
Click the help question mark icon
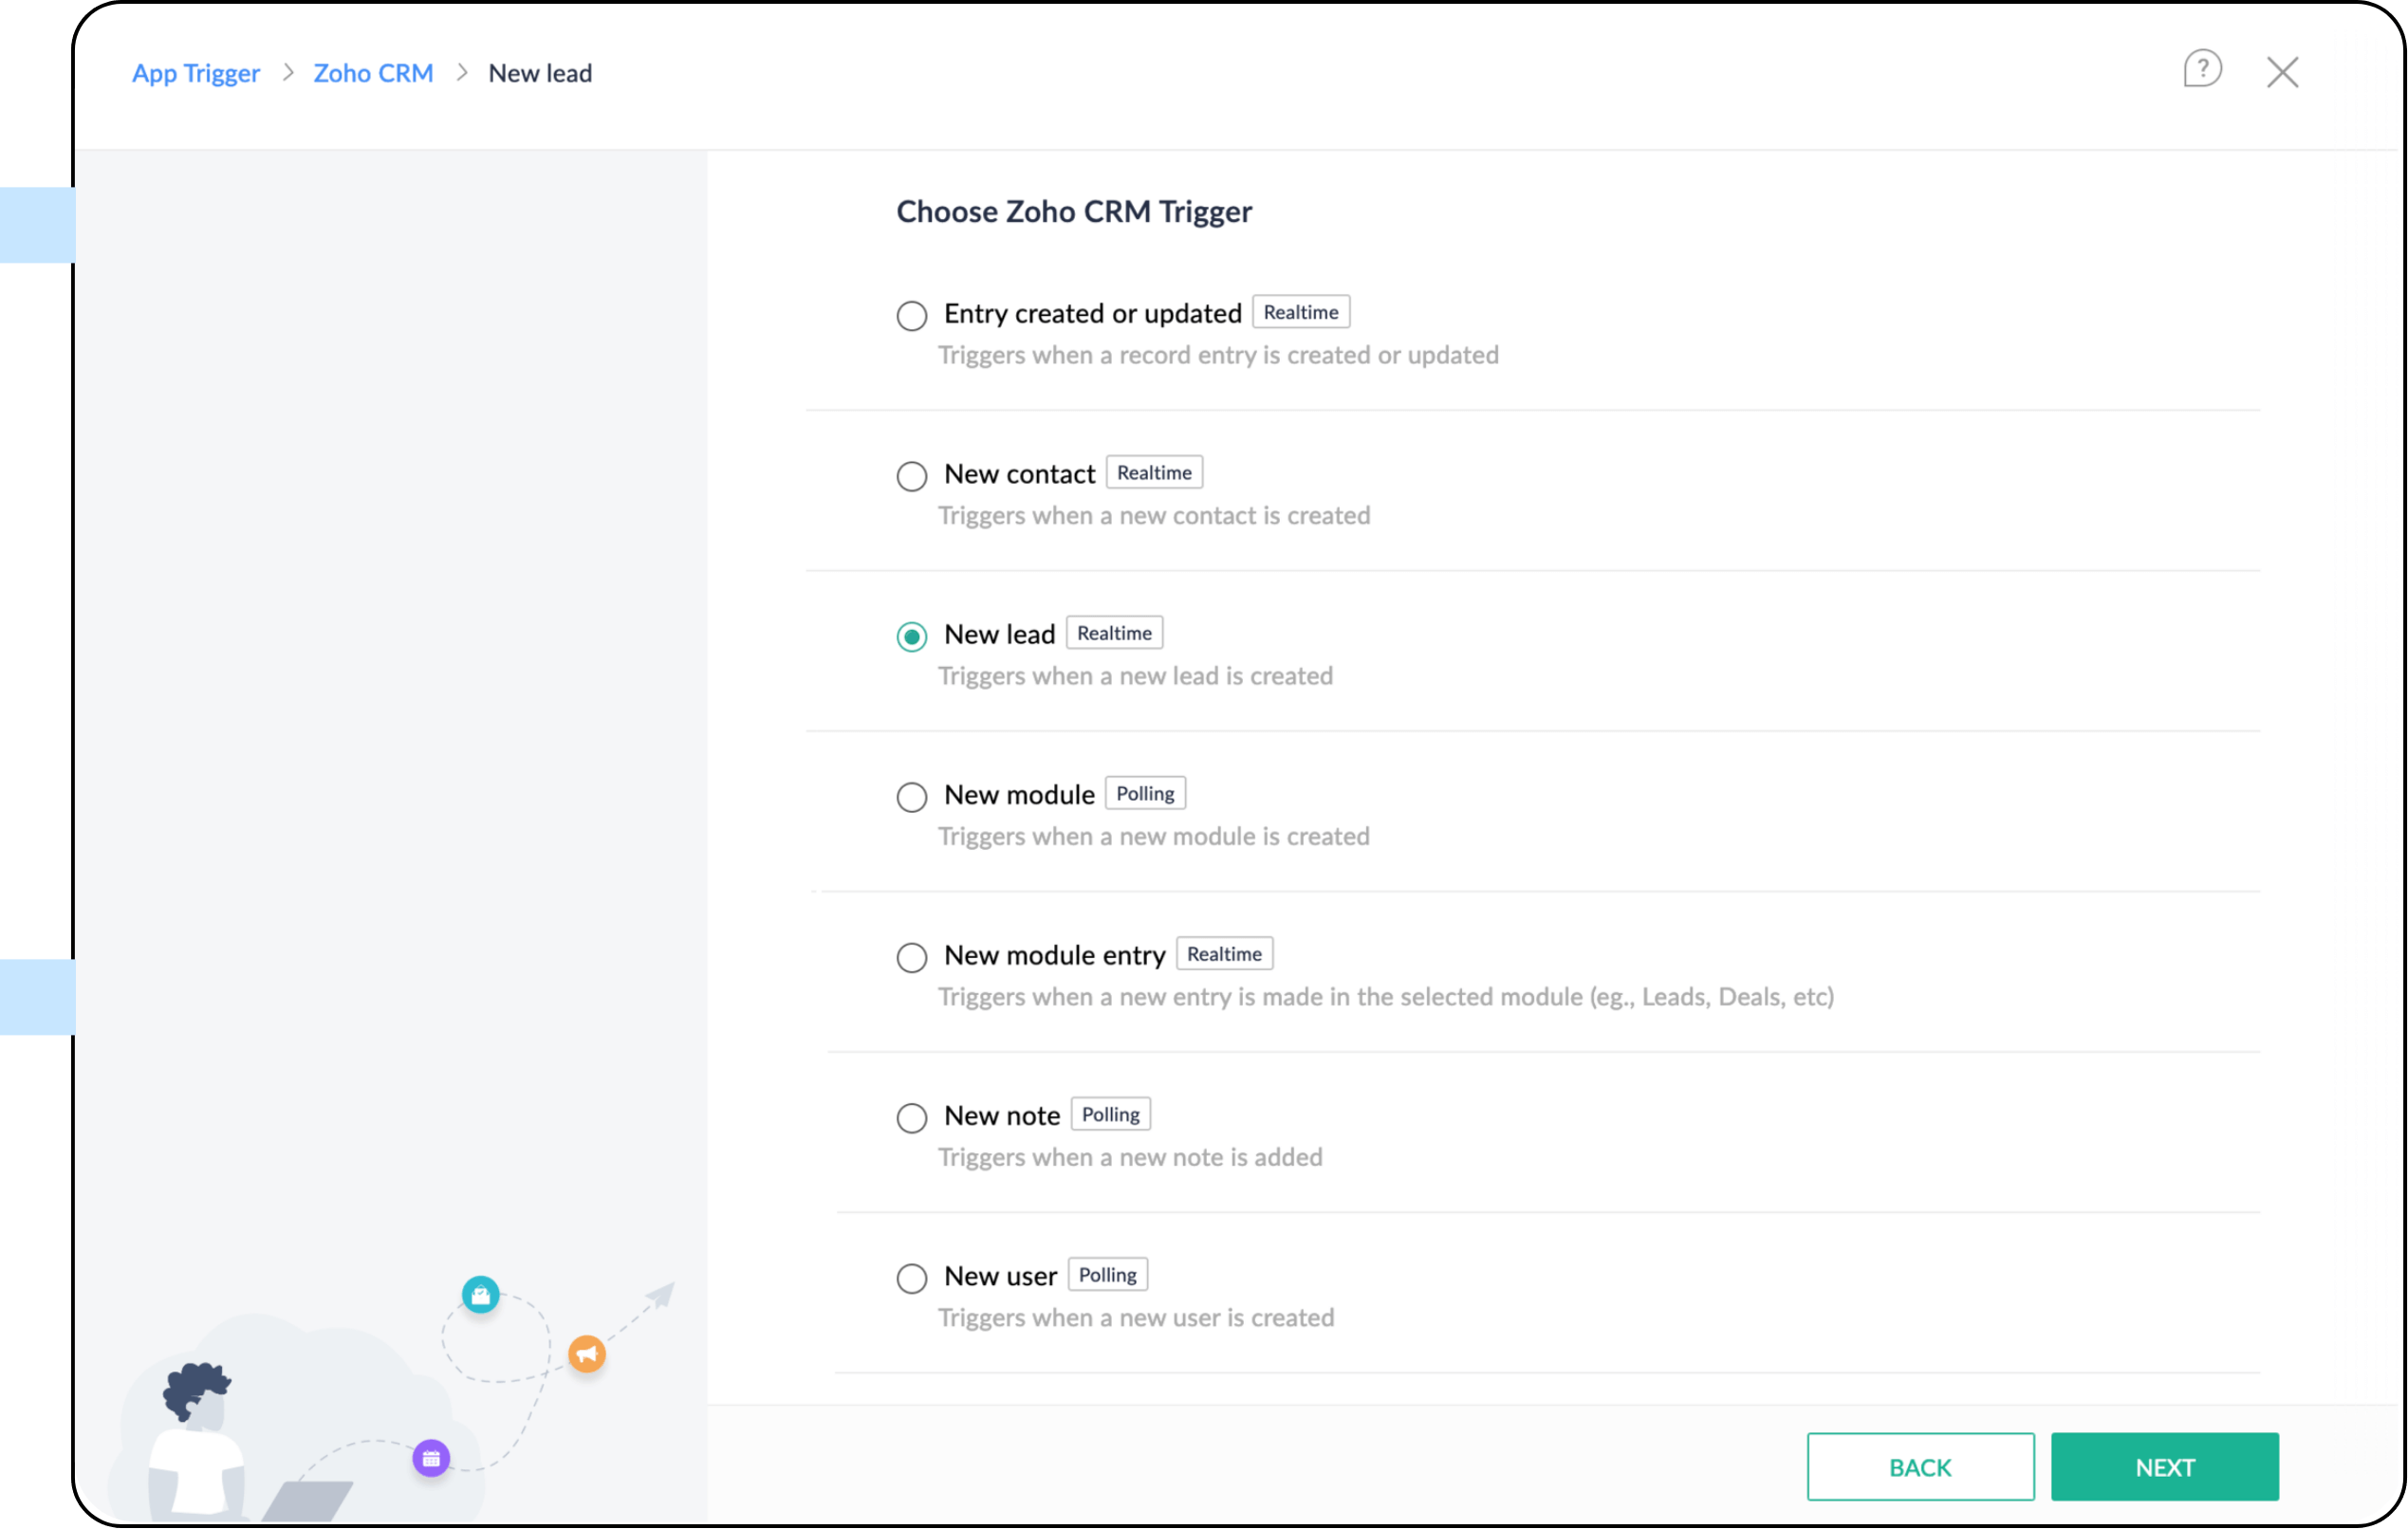(x=2201, y=69)
